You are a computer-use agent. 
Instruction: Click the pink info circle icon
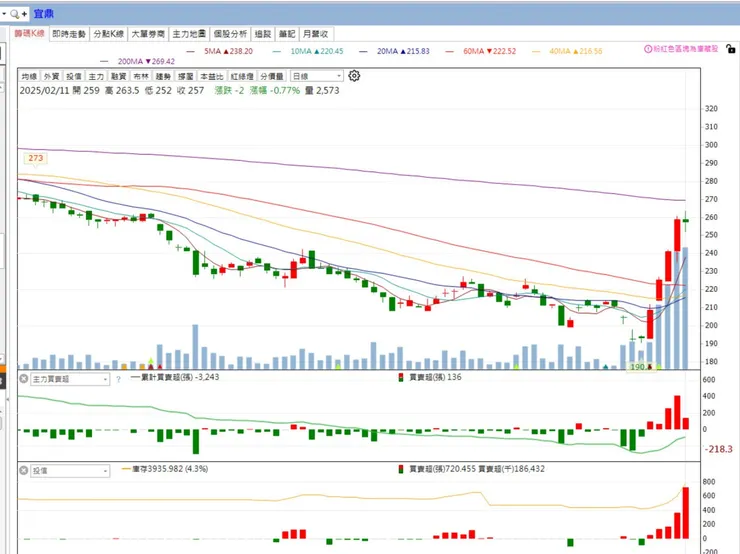pyautogui.click(x=648, y=49)
